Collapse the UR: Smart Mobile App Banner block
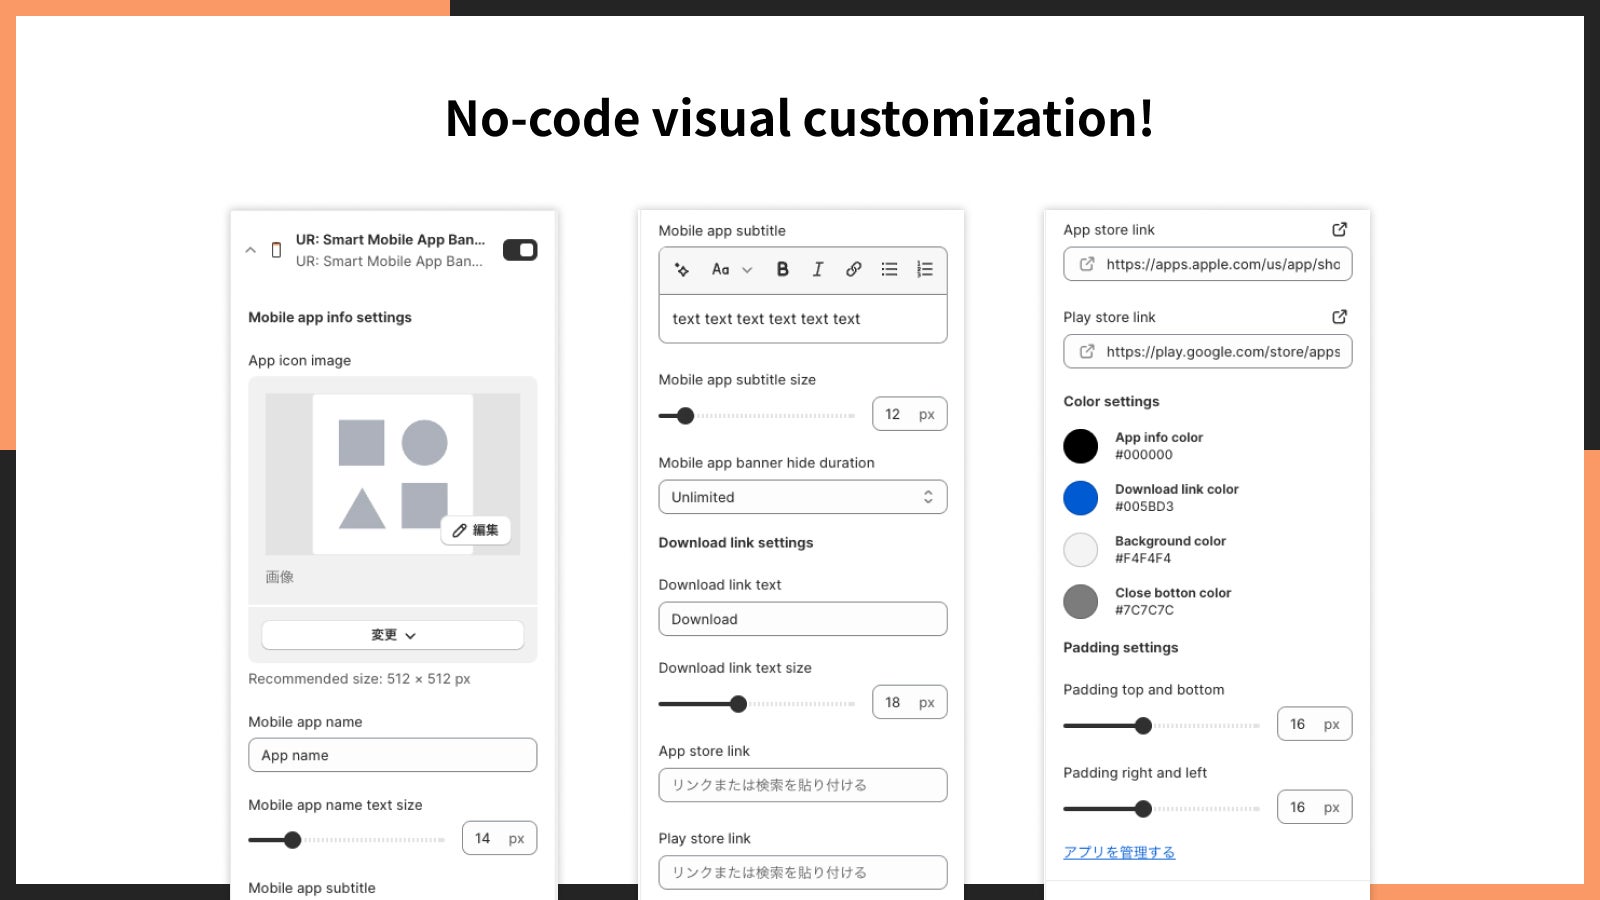 [251, 250]
